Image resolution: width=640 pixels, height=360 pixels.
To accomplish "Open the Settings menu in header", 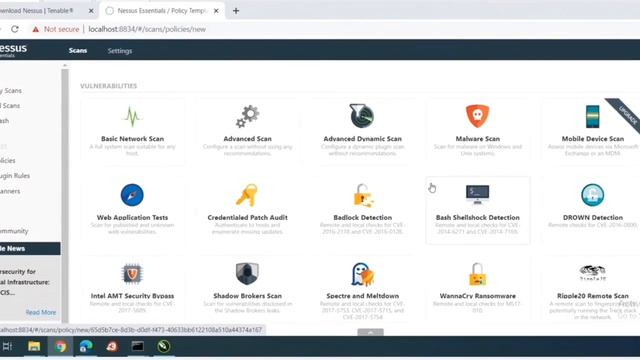I will 120,51.
